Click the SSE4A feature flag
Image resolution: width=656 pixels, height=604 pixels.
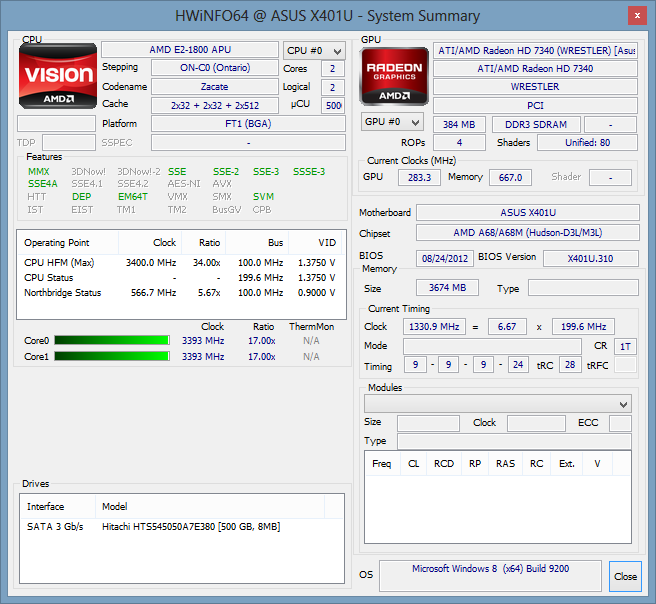point(43,184)
